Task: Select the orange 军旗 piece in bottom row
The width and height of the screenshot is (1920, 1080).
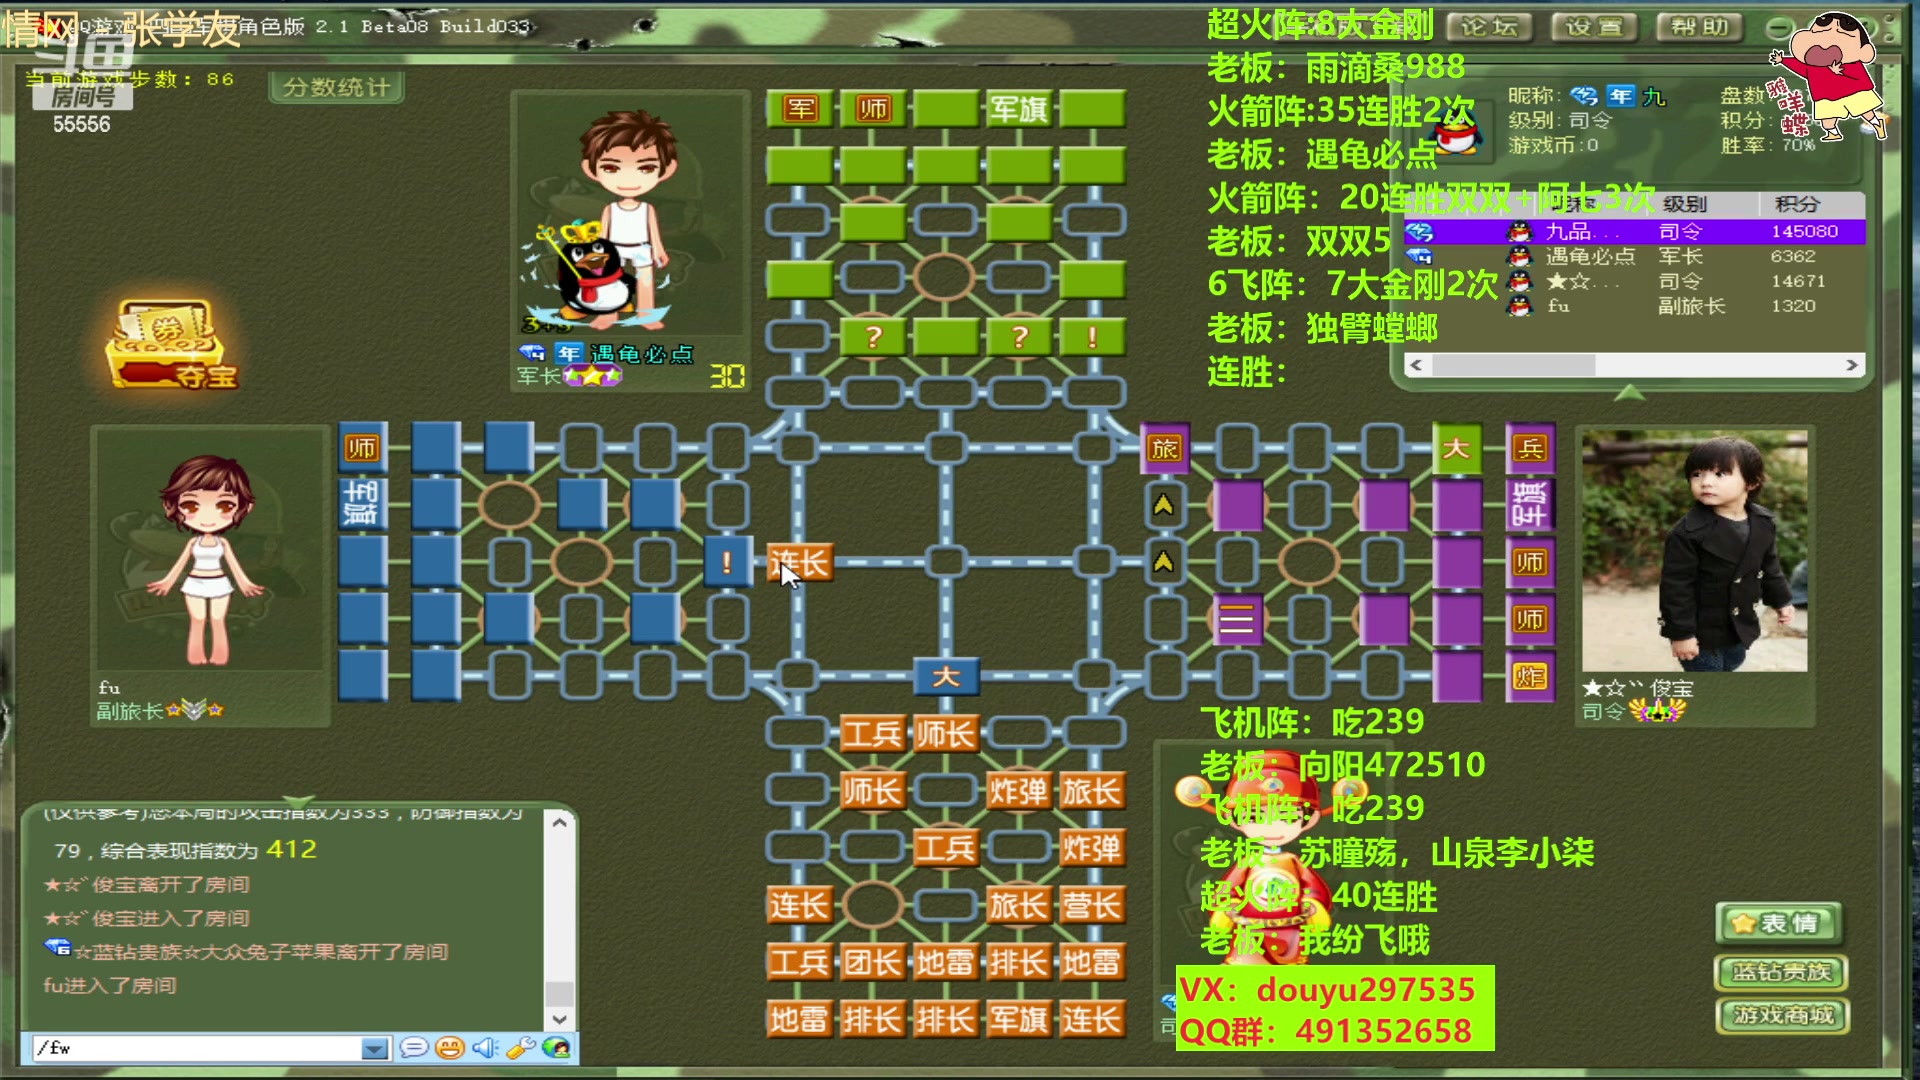Action: coord(1018,1020)
